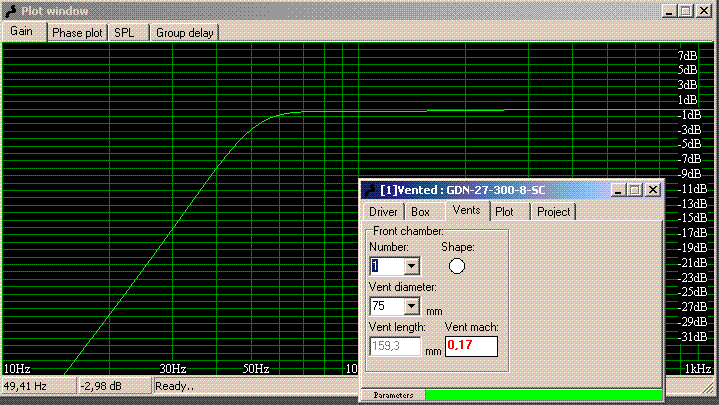Viewport: 719px width, 405px height.
Task: Switch to the Phase plot tab
Action: pos(77,32)
